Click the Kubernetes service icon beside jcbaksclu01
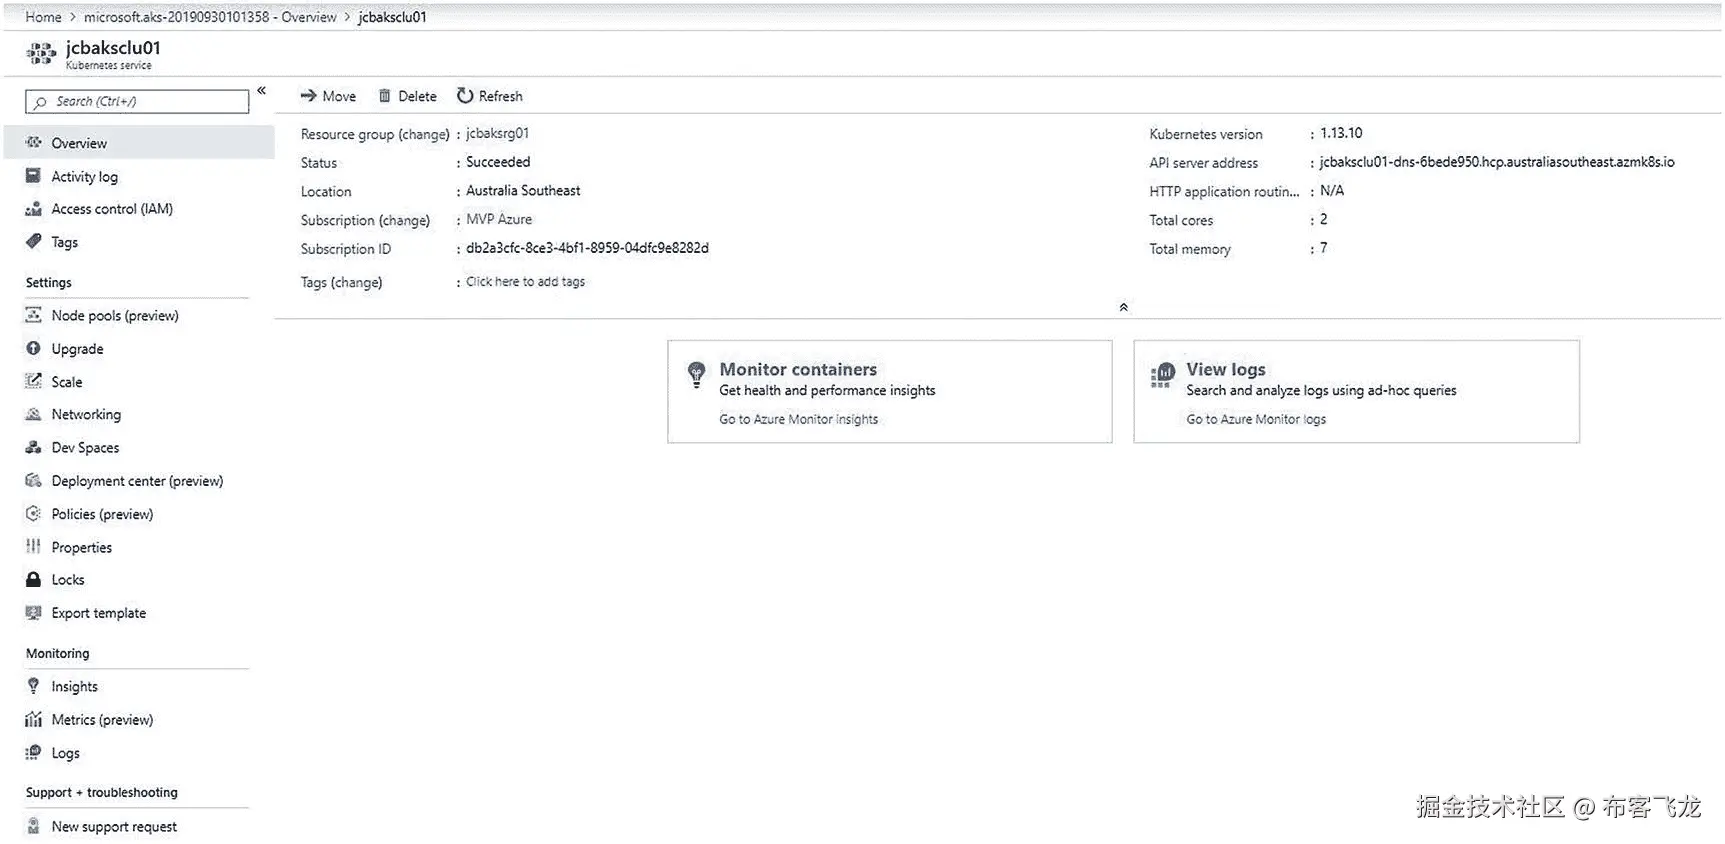1725x844 pixels. tap(41, 54)
